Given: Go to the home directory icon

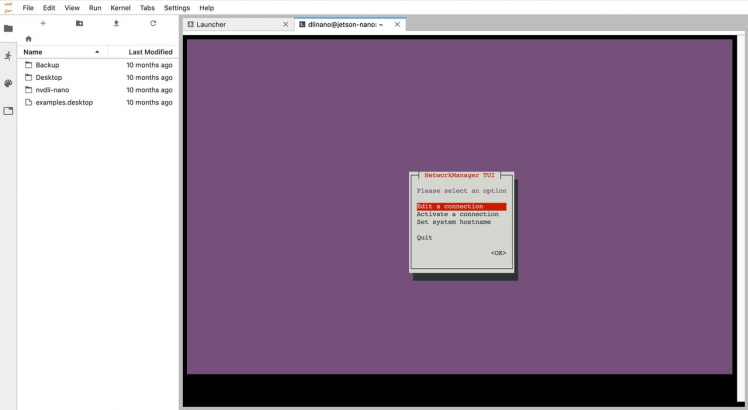Looking at the screenshot, I should (29, 39).
